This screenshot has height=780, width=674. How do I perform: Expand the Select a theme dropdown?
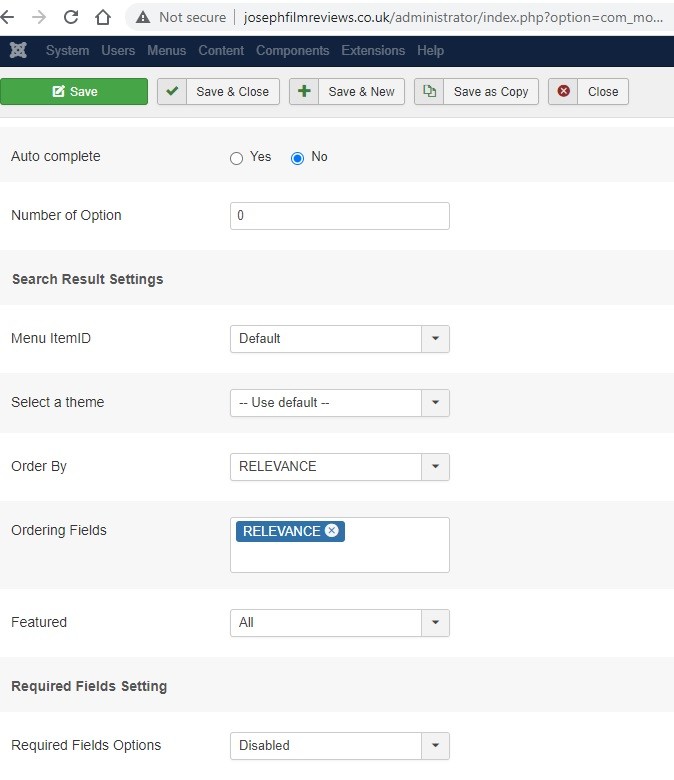tap(339, 403)
